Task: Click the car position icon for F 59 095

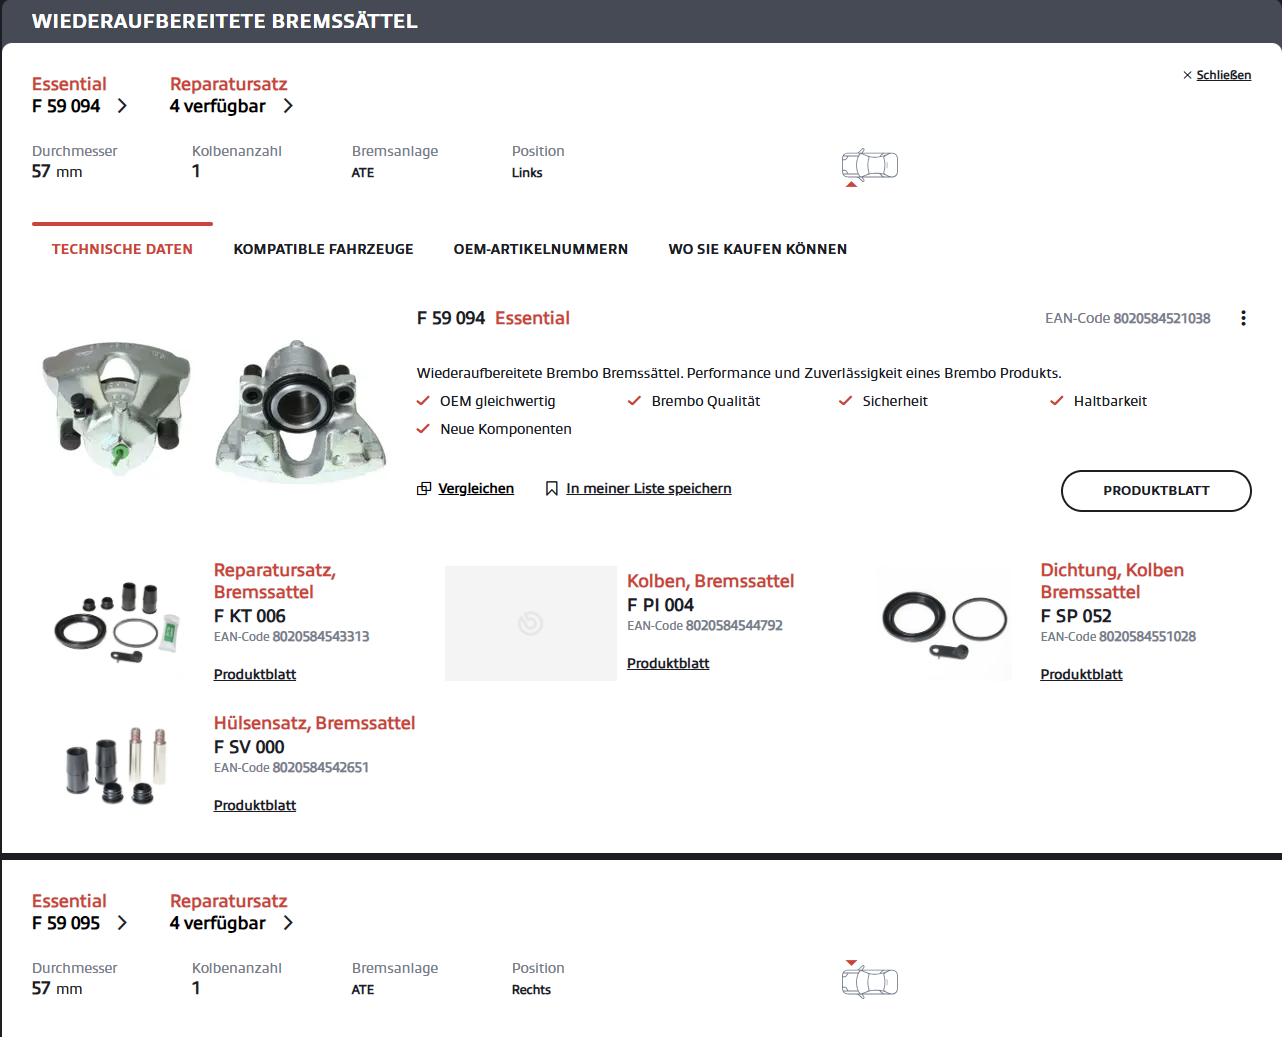Action: (870, 980)
